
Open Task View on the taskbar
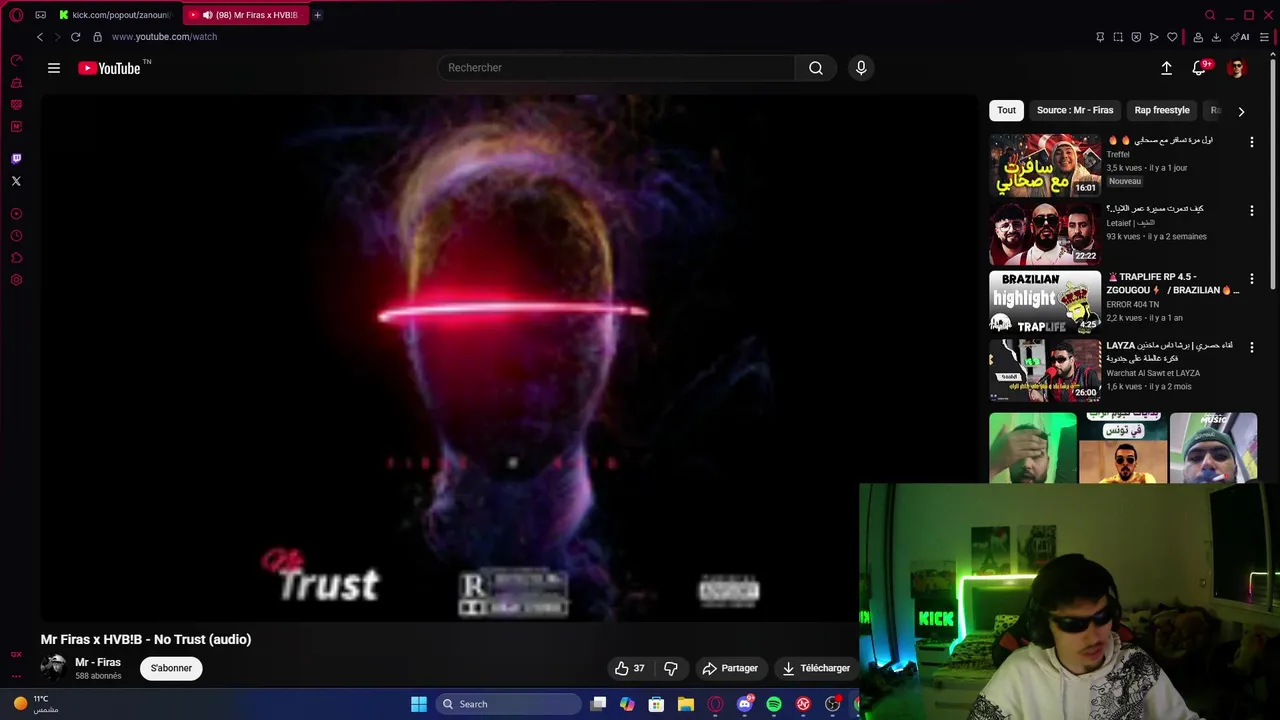pyautogui.click(x=598, y=704)
